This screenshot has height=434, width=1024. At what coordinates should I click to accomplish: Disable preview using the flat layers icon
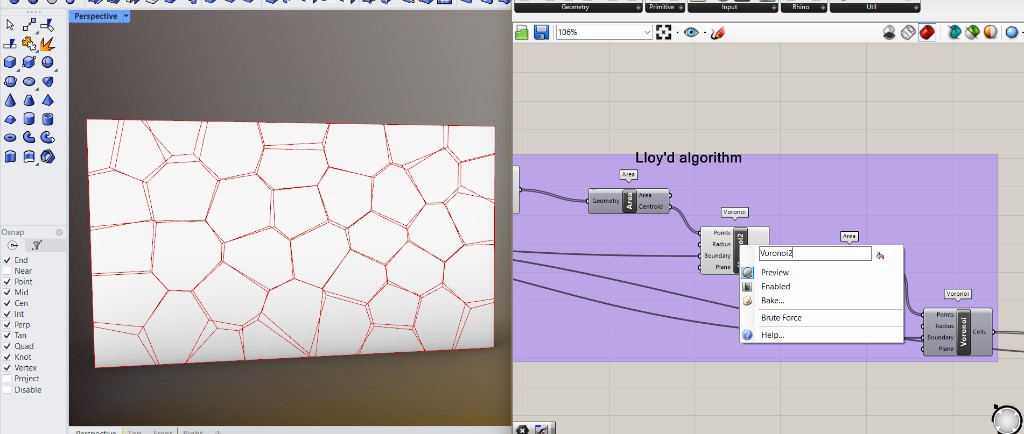(889, 32)
